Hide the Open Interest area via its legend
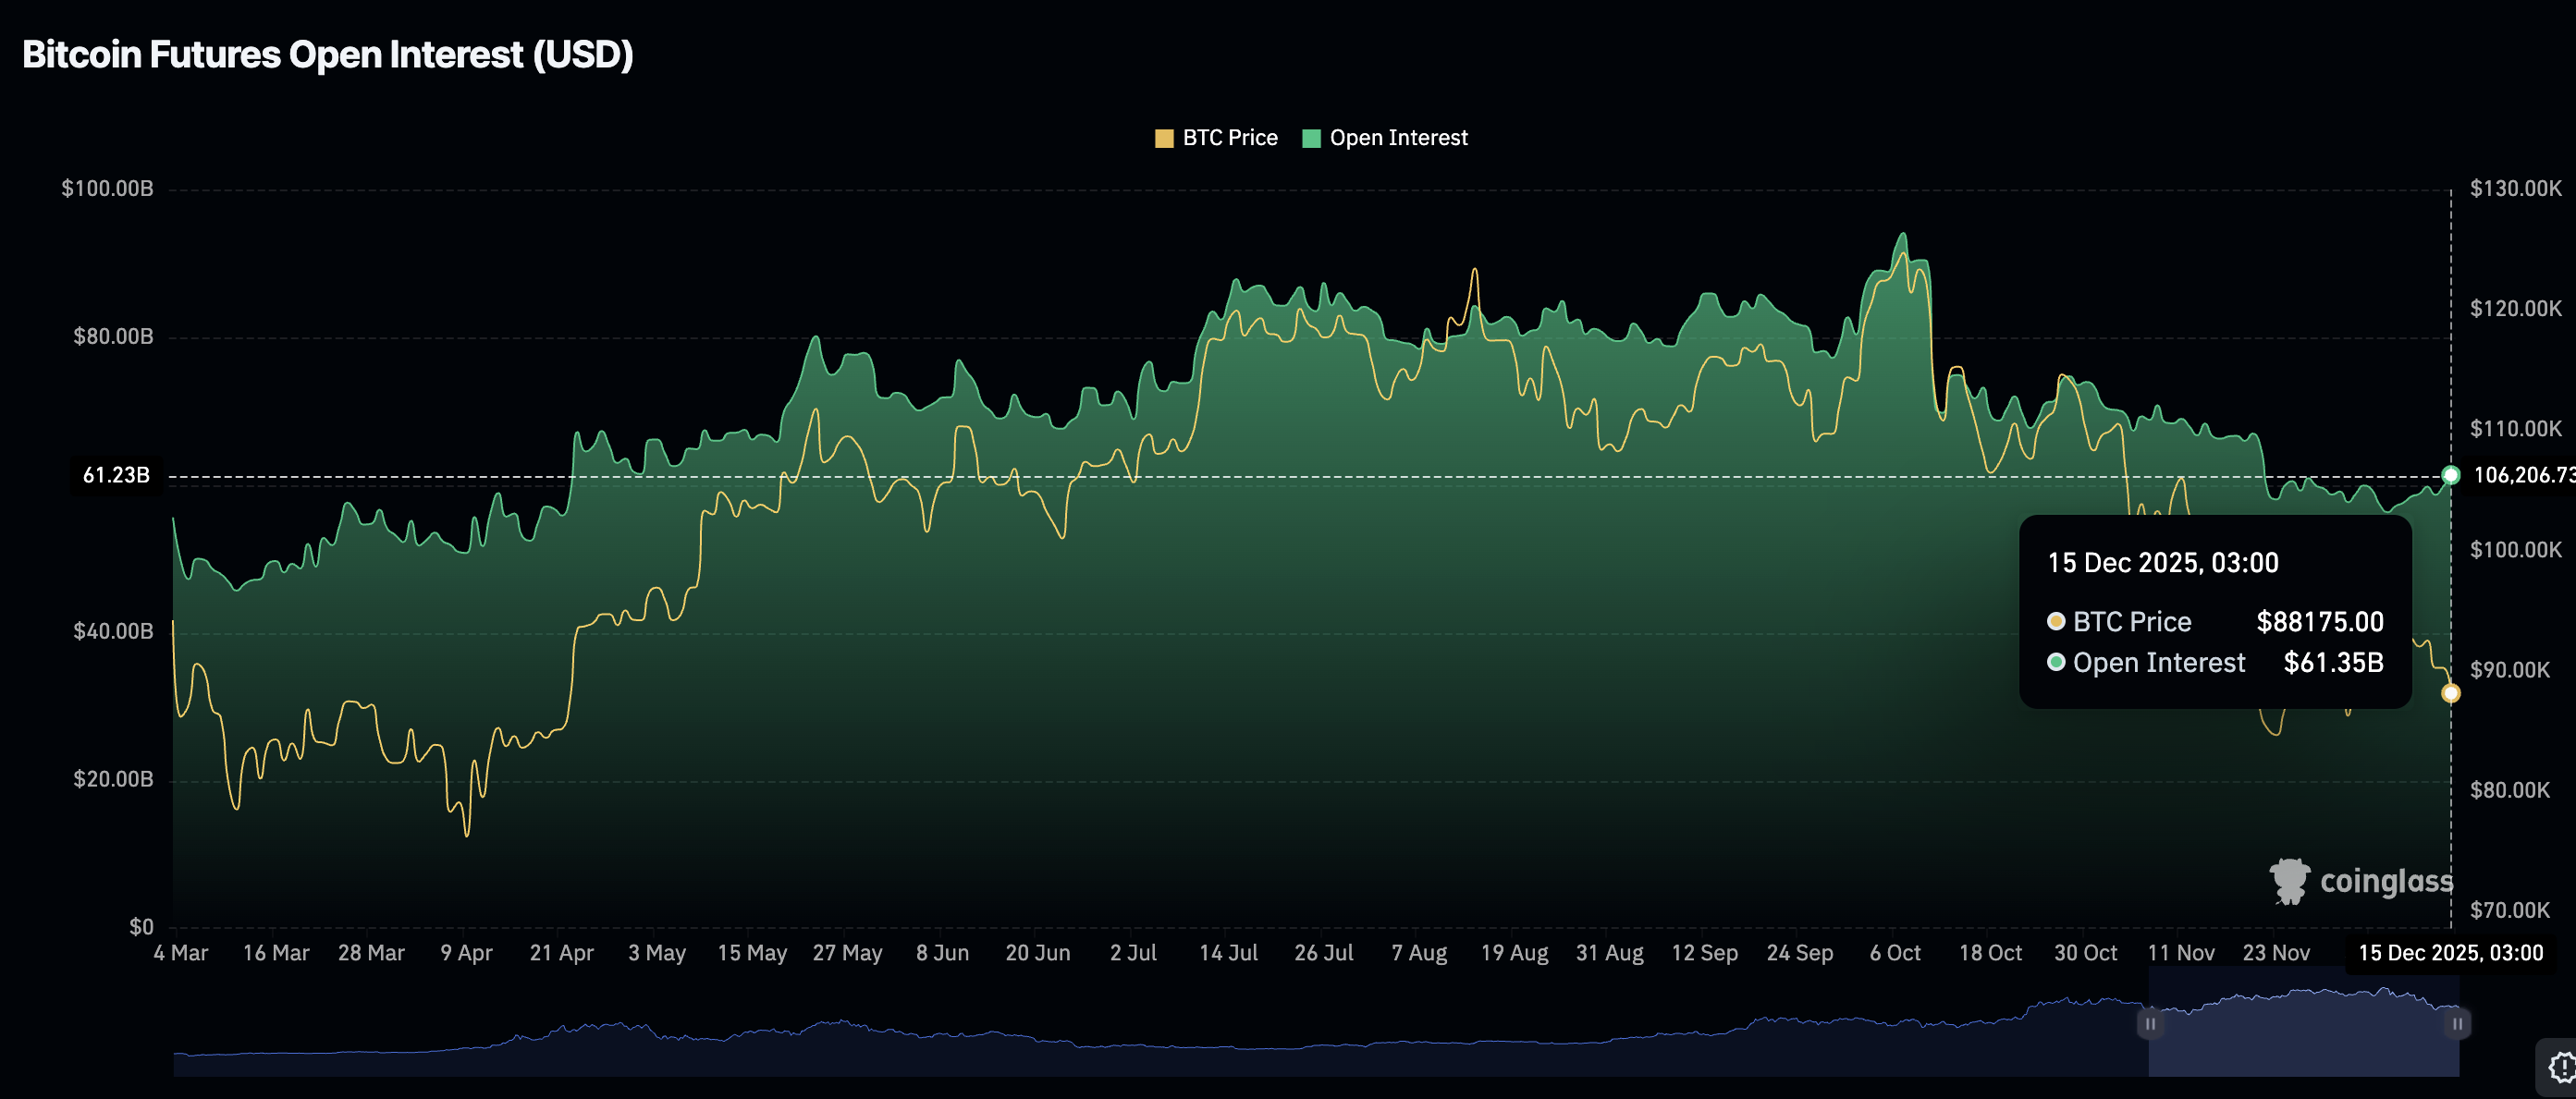Image resolution: width=2576 pixels, height=1099 pixels. [x=1398, y=137]
